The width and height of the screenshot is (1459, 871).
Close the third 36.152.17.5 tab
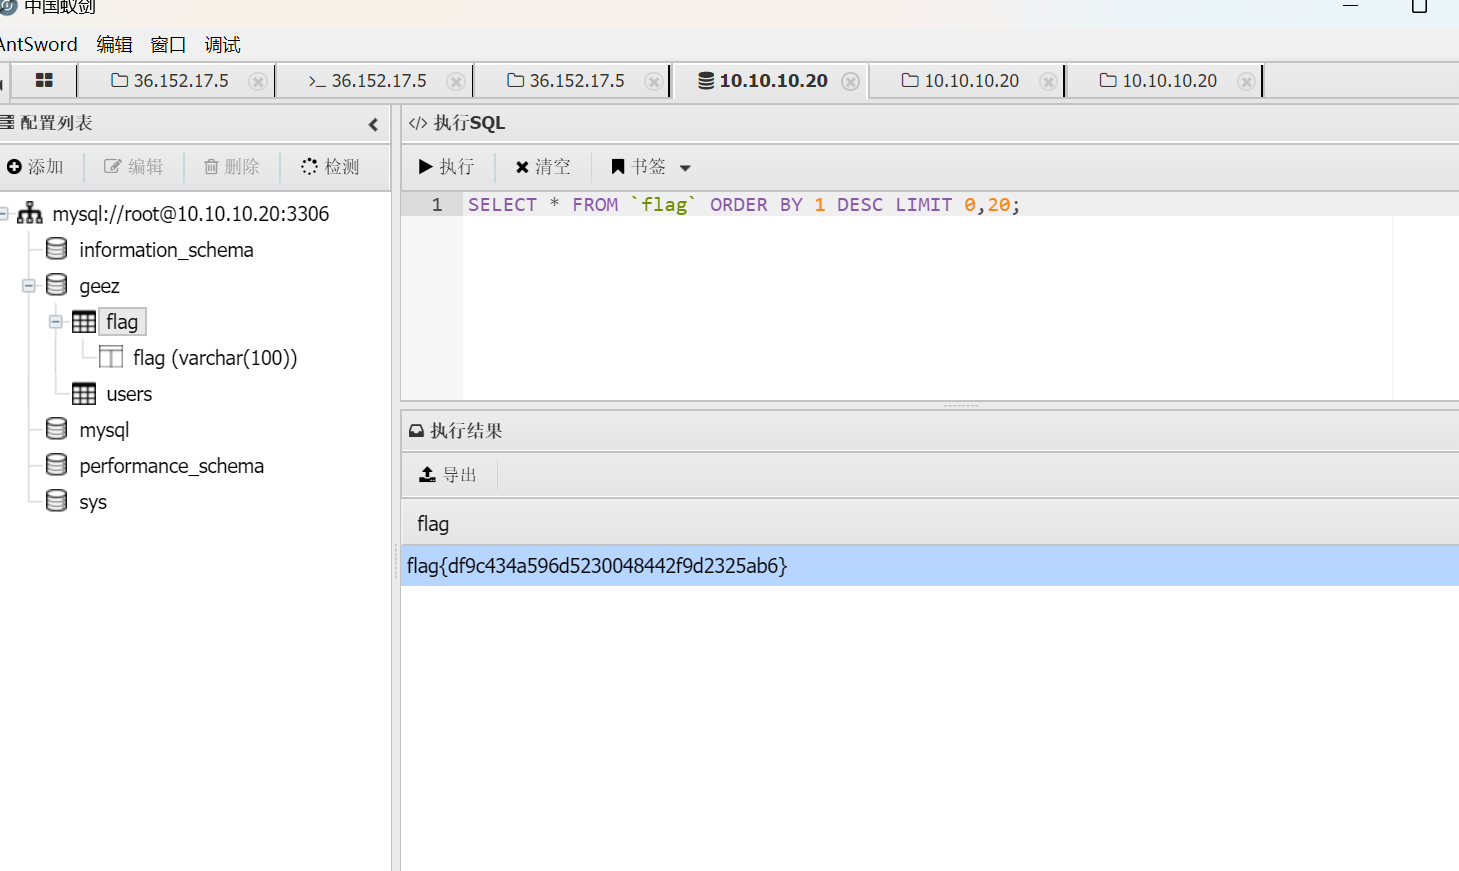point(654,82)
